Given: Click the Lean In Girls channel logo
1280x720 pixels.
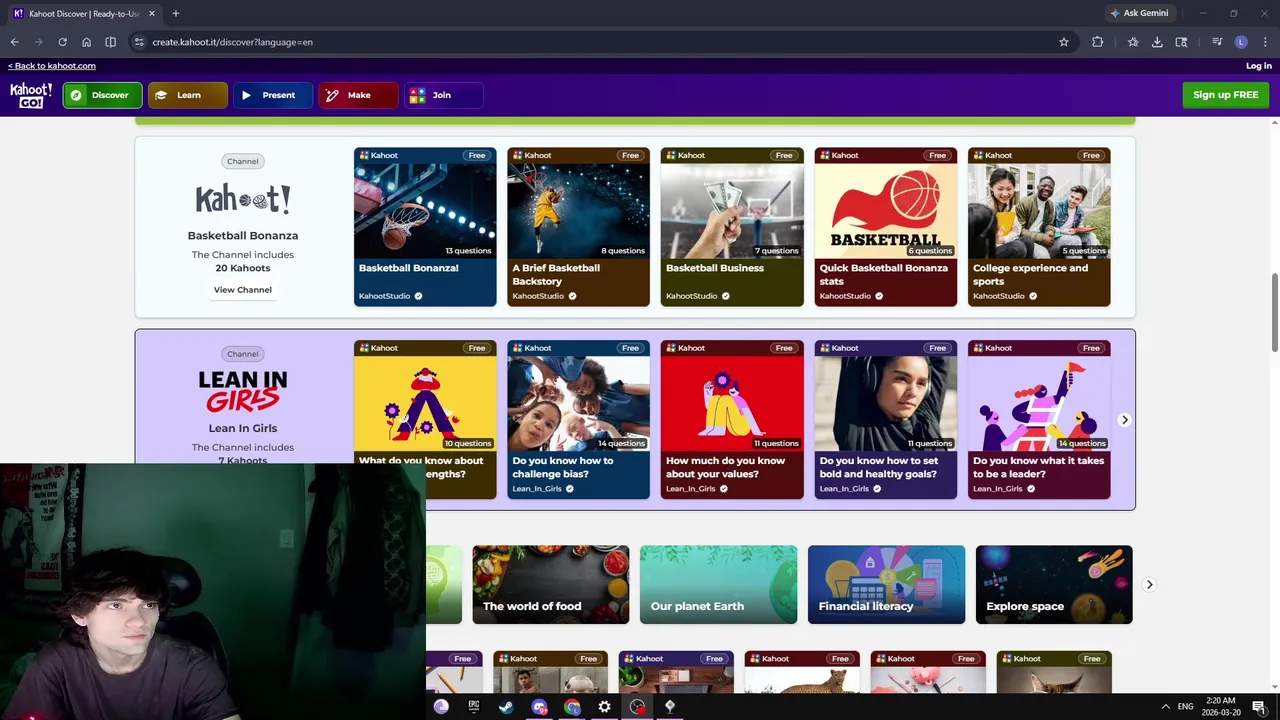Looking at the screenshot, I should click(x=243, y=391).
